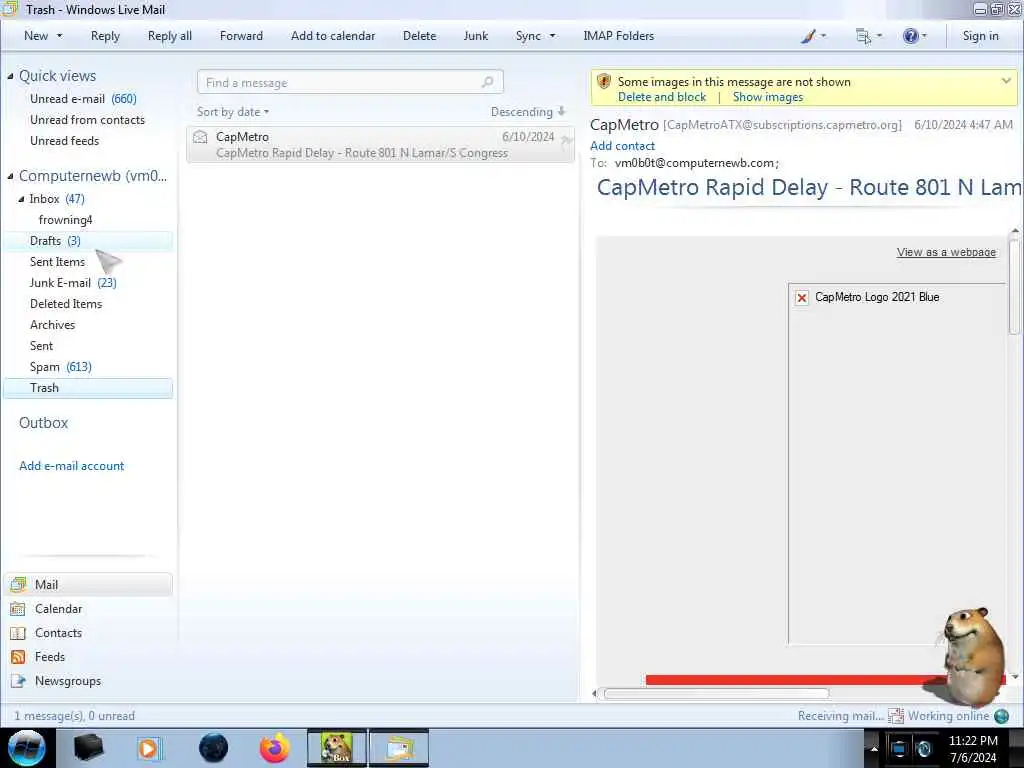
Task: Collapse the Quick views section
Action: [x=10, y=76]
